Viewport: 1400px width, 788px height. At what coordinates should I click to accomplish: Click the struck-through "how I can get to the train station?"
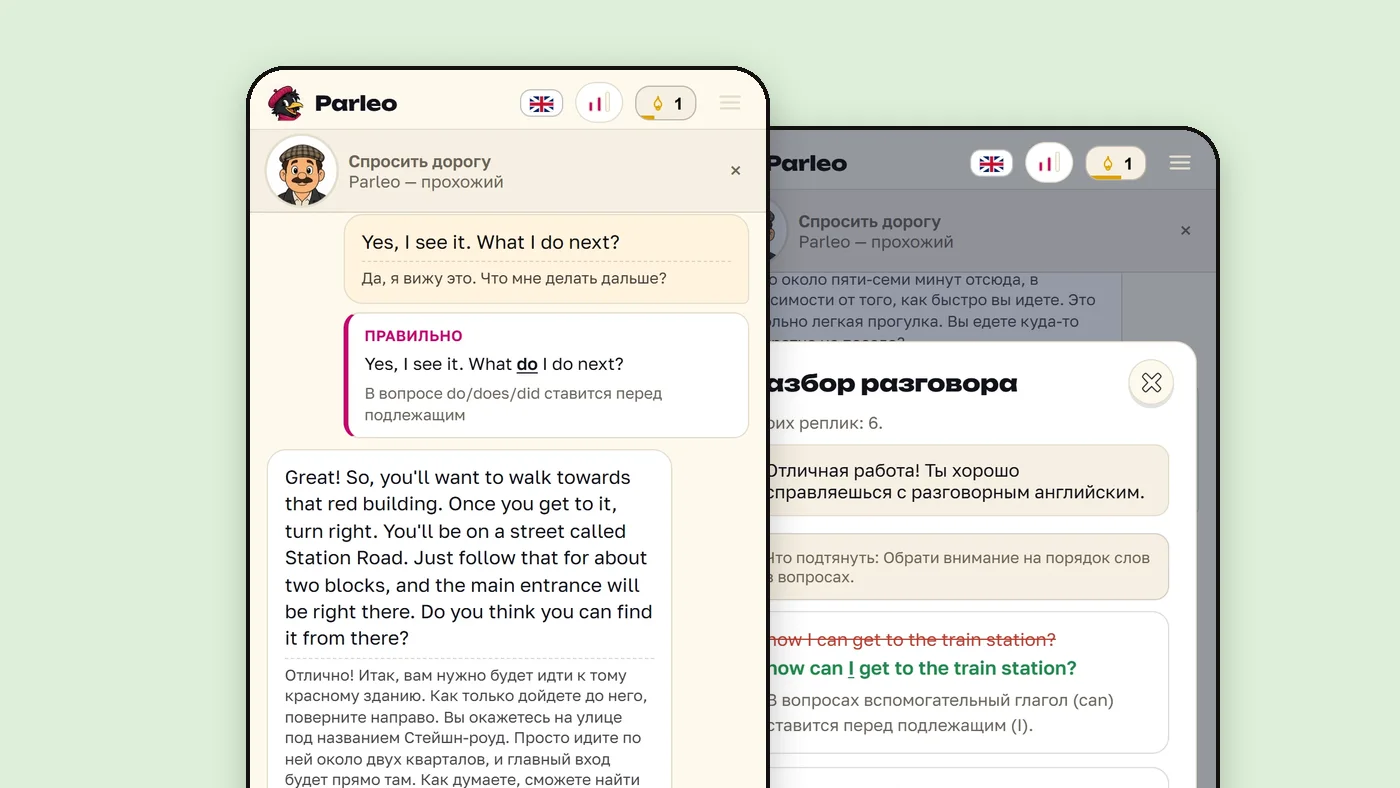(912, 640)
